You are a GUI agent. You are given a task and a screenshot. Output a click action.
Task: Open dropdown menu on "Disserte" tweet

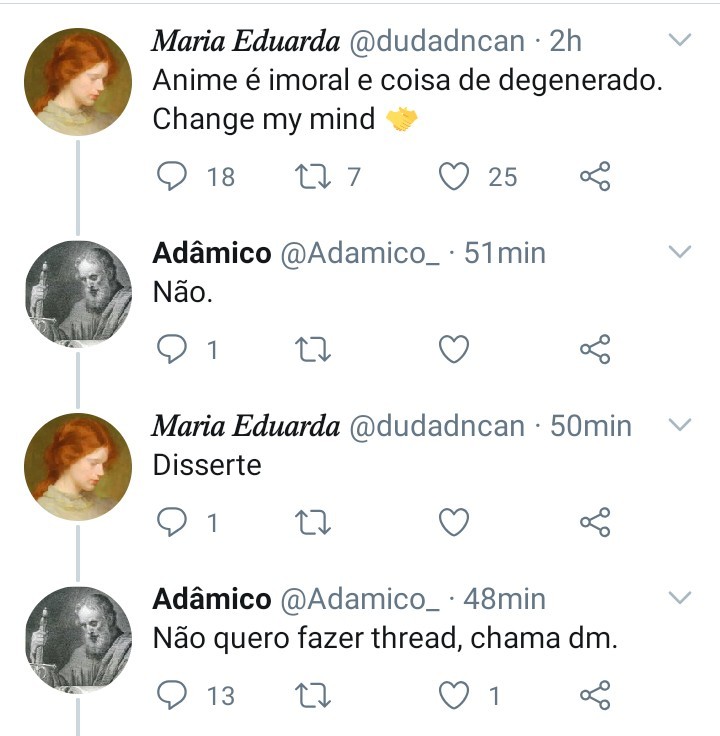click(680, 425)
